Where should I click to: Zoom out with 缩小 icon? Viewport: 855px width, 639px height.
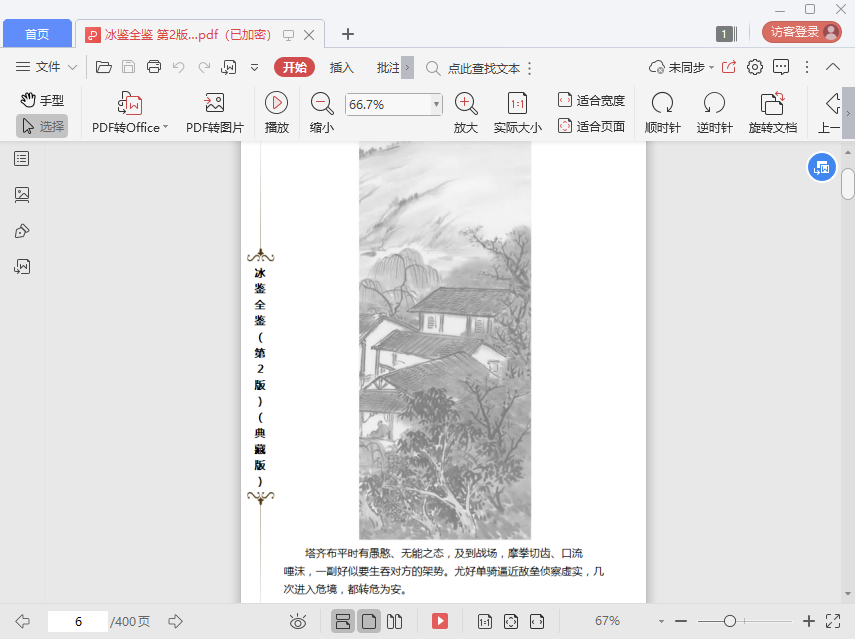click(x=322, y=113)
